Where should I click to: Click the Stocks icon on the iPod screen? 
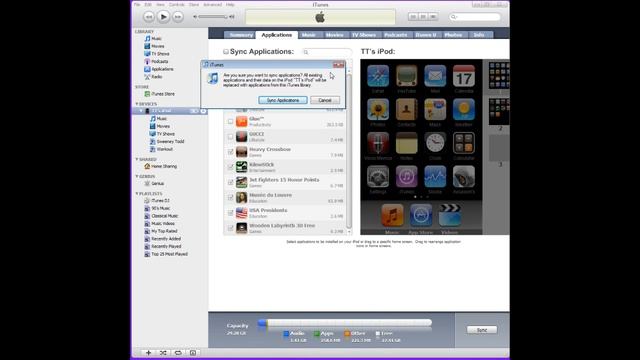coord(435,176)
